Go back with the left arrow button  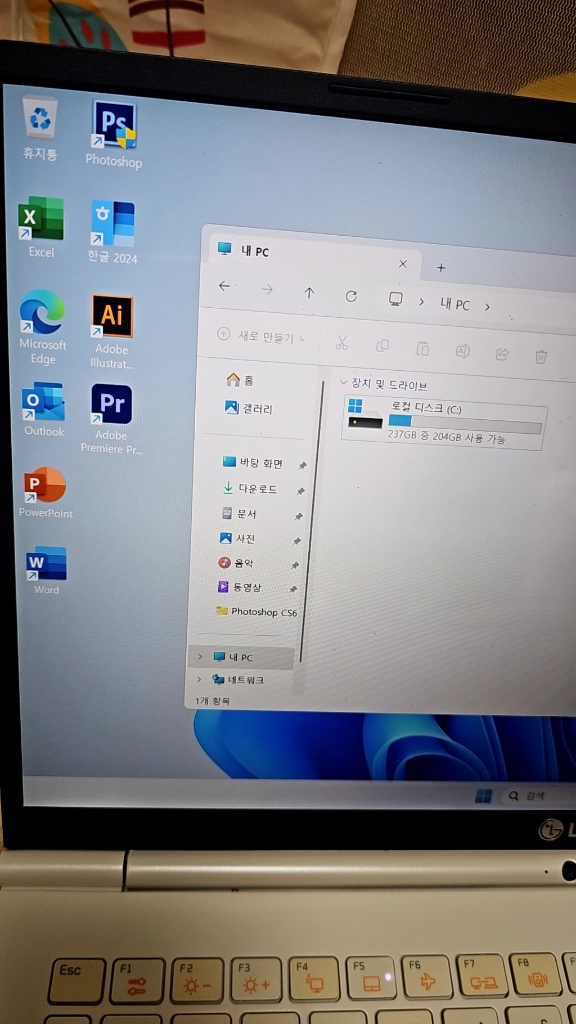224,286
